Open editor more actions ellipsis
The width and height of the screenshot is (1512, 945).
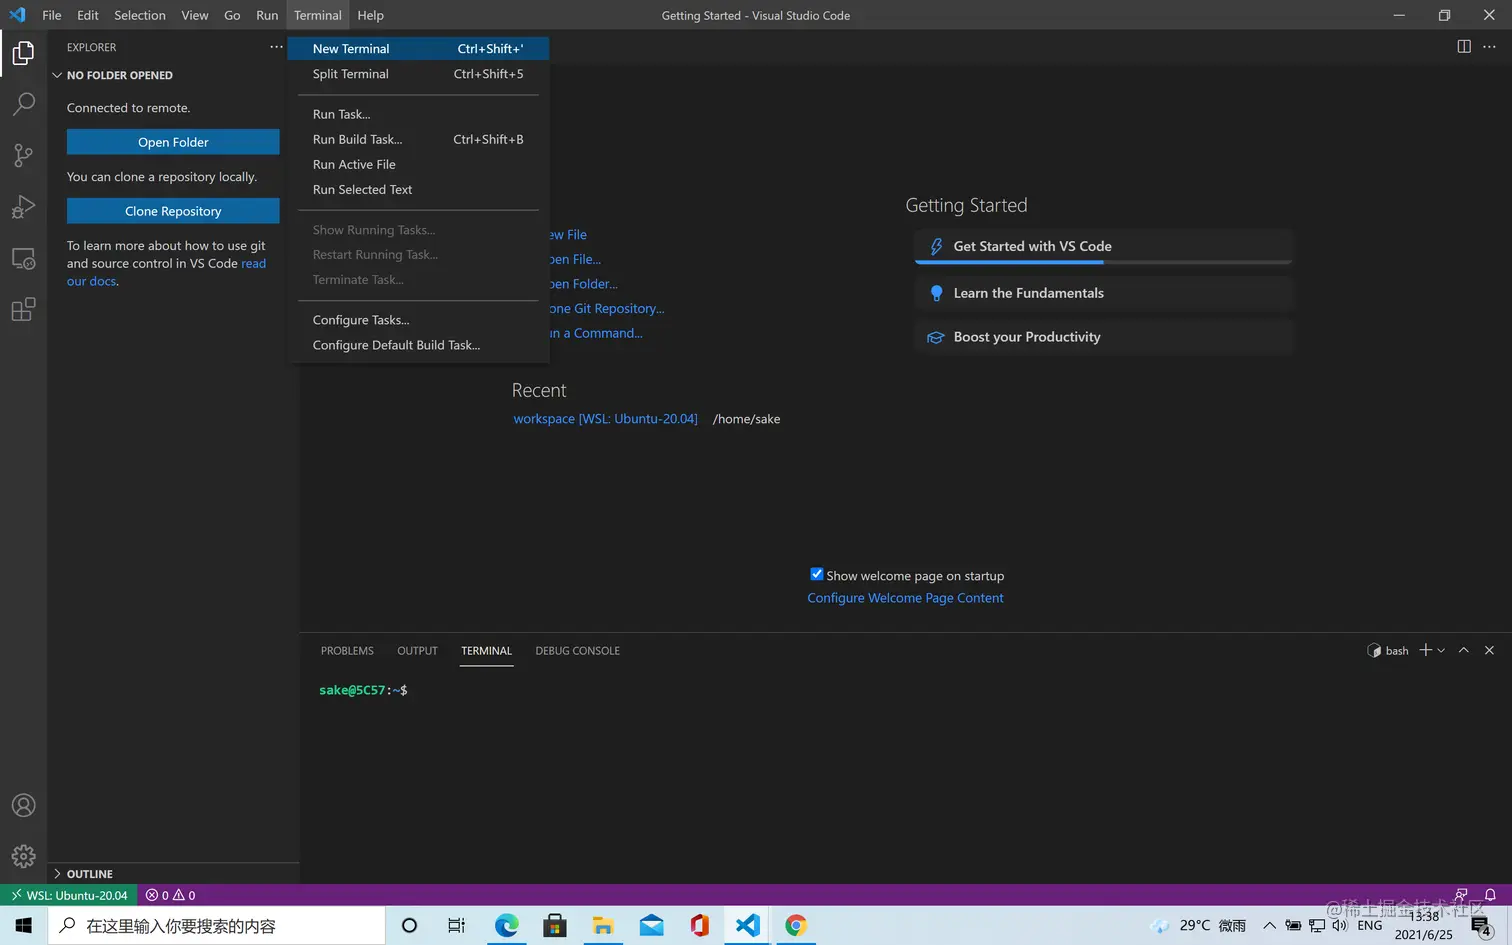click(x=1489, y=47)
